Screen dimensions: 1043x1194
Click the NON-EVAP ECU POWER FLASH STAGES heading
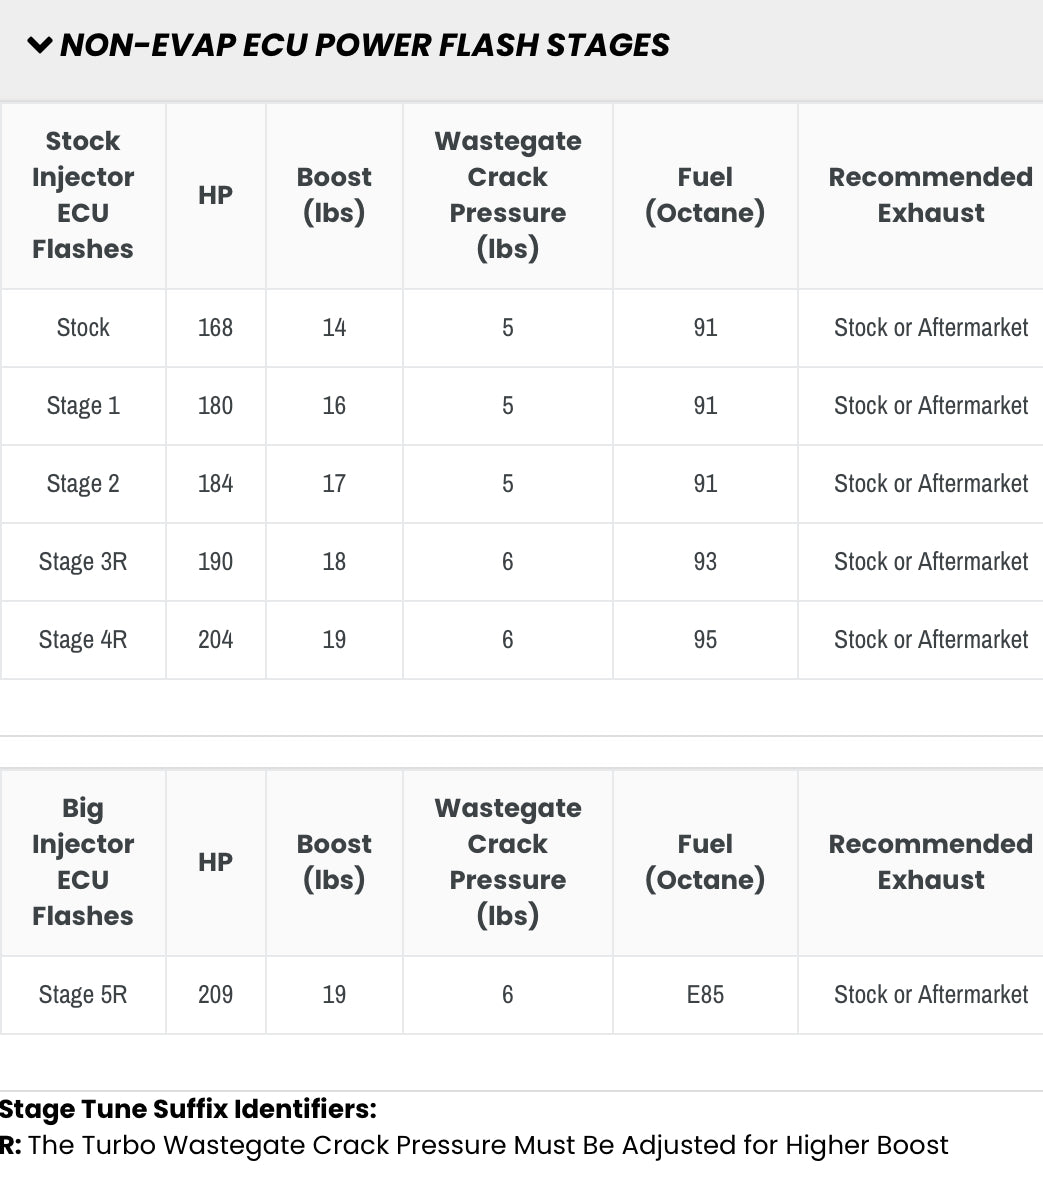click(364, 45)
